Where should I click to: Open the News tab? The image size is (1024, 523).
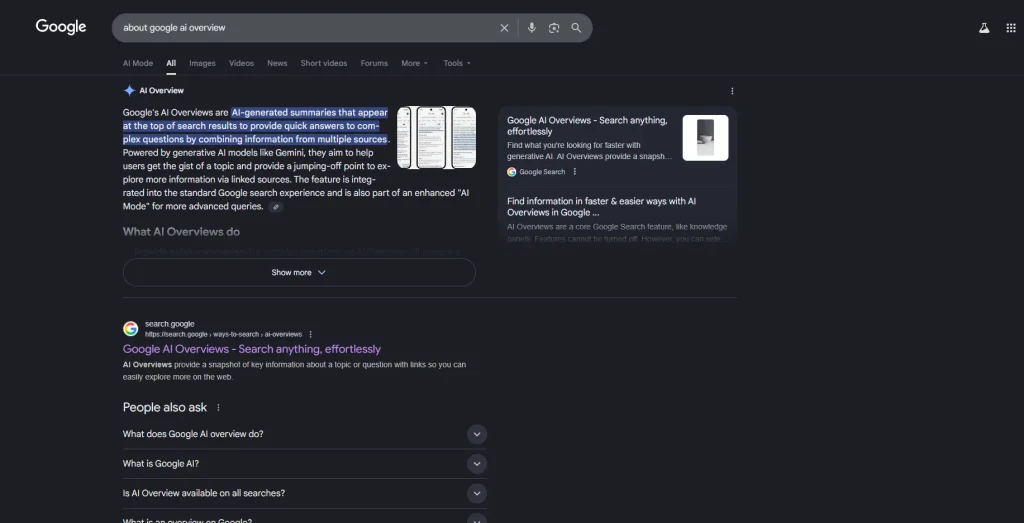pos(277,63)
